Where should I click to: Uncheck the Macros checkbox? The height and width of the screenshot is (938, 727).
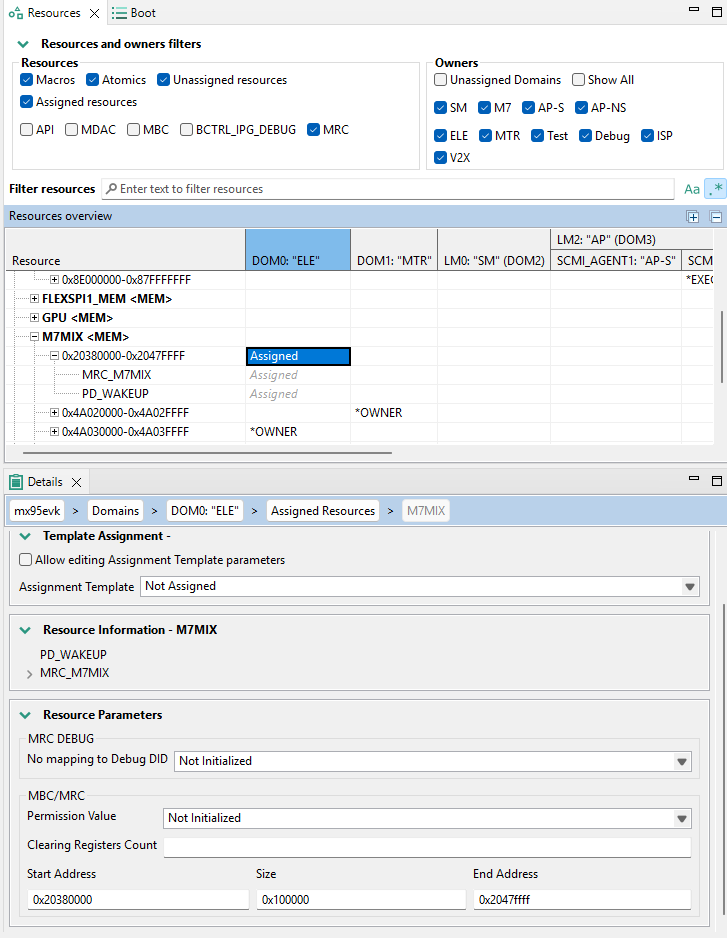(x=26, y=80)
